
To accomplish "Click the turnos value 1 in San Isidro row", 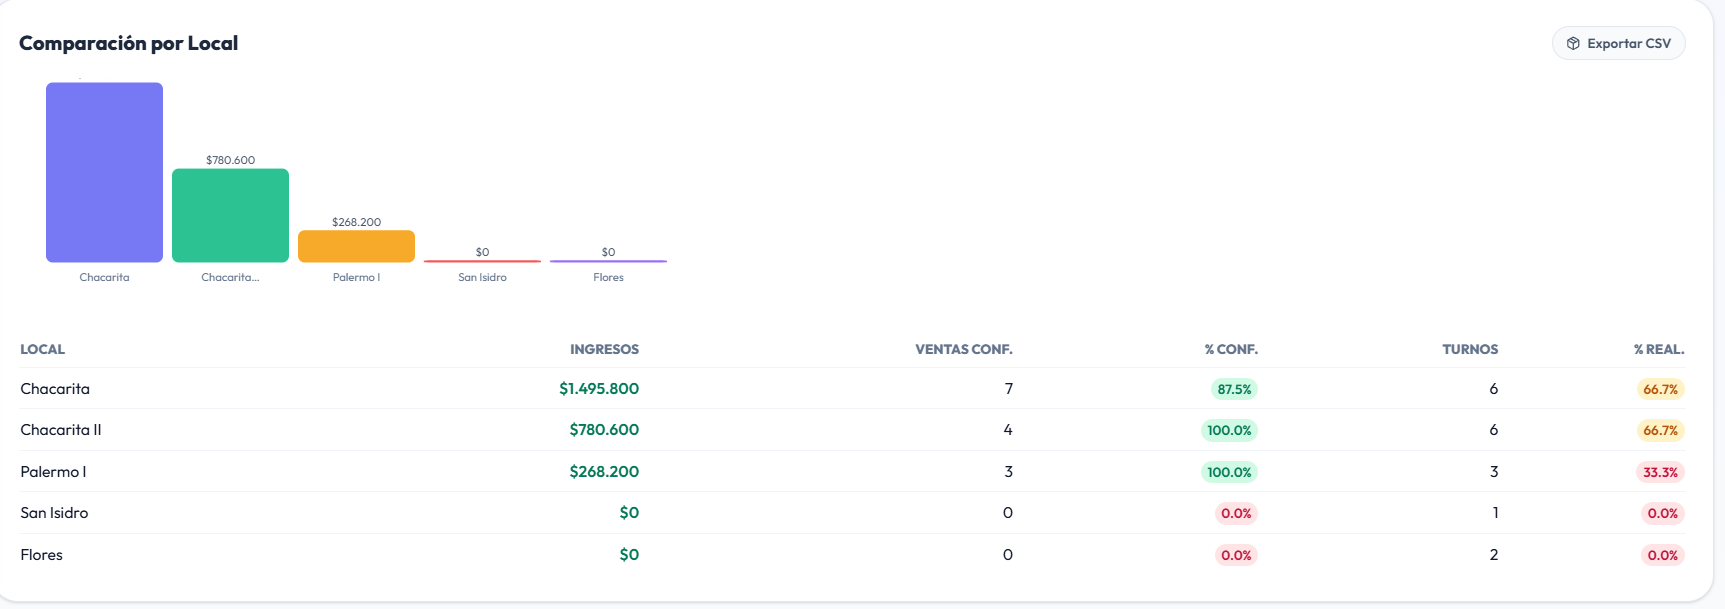I will 1495,513.
